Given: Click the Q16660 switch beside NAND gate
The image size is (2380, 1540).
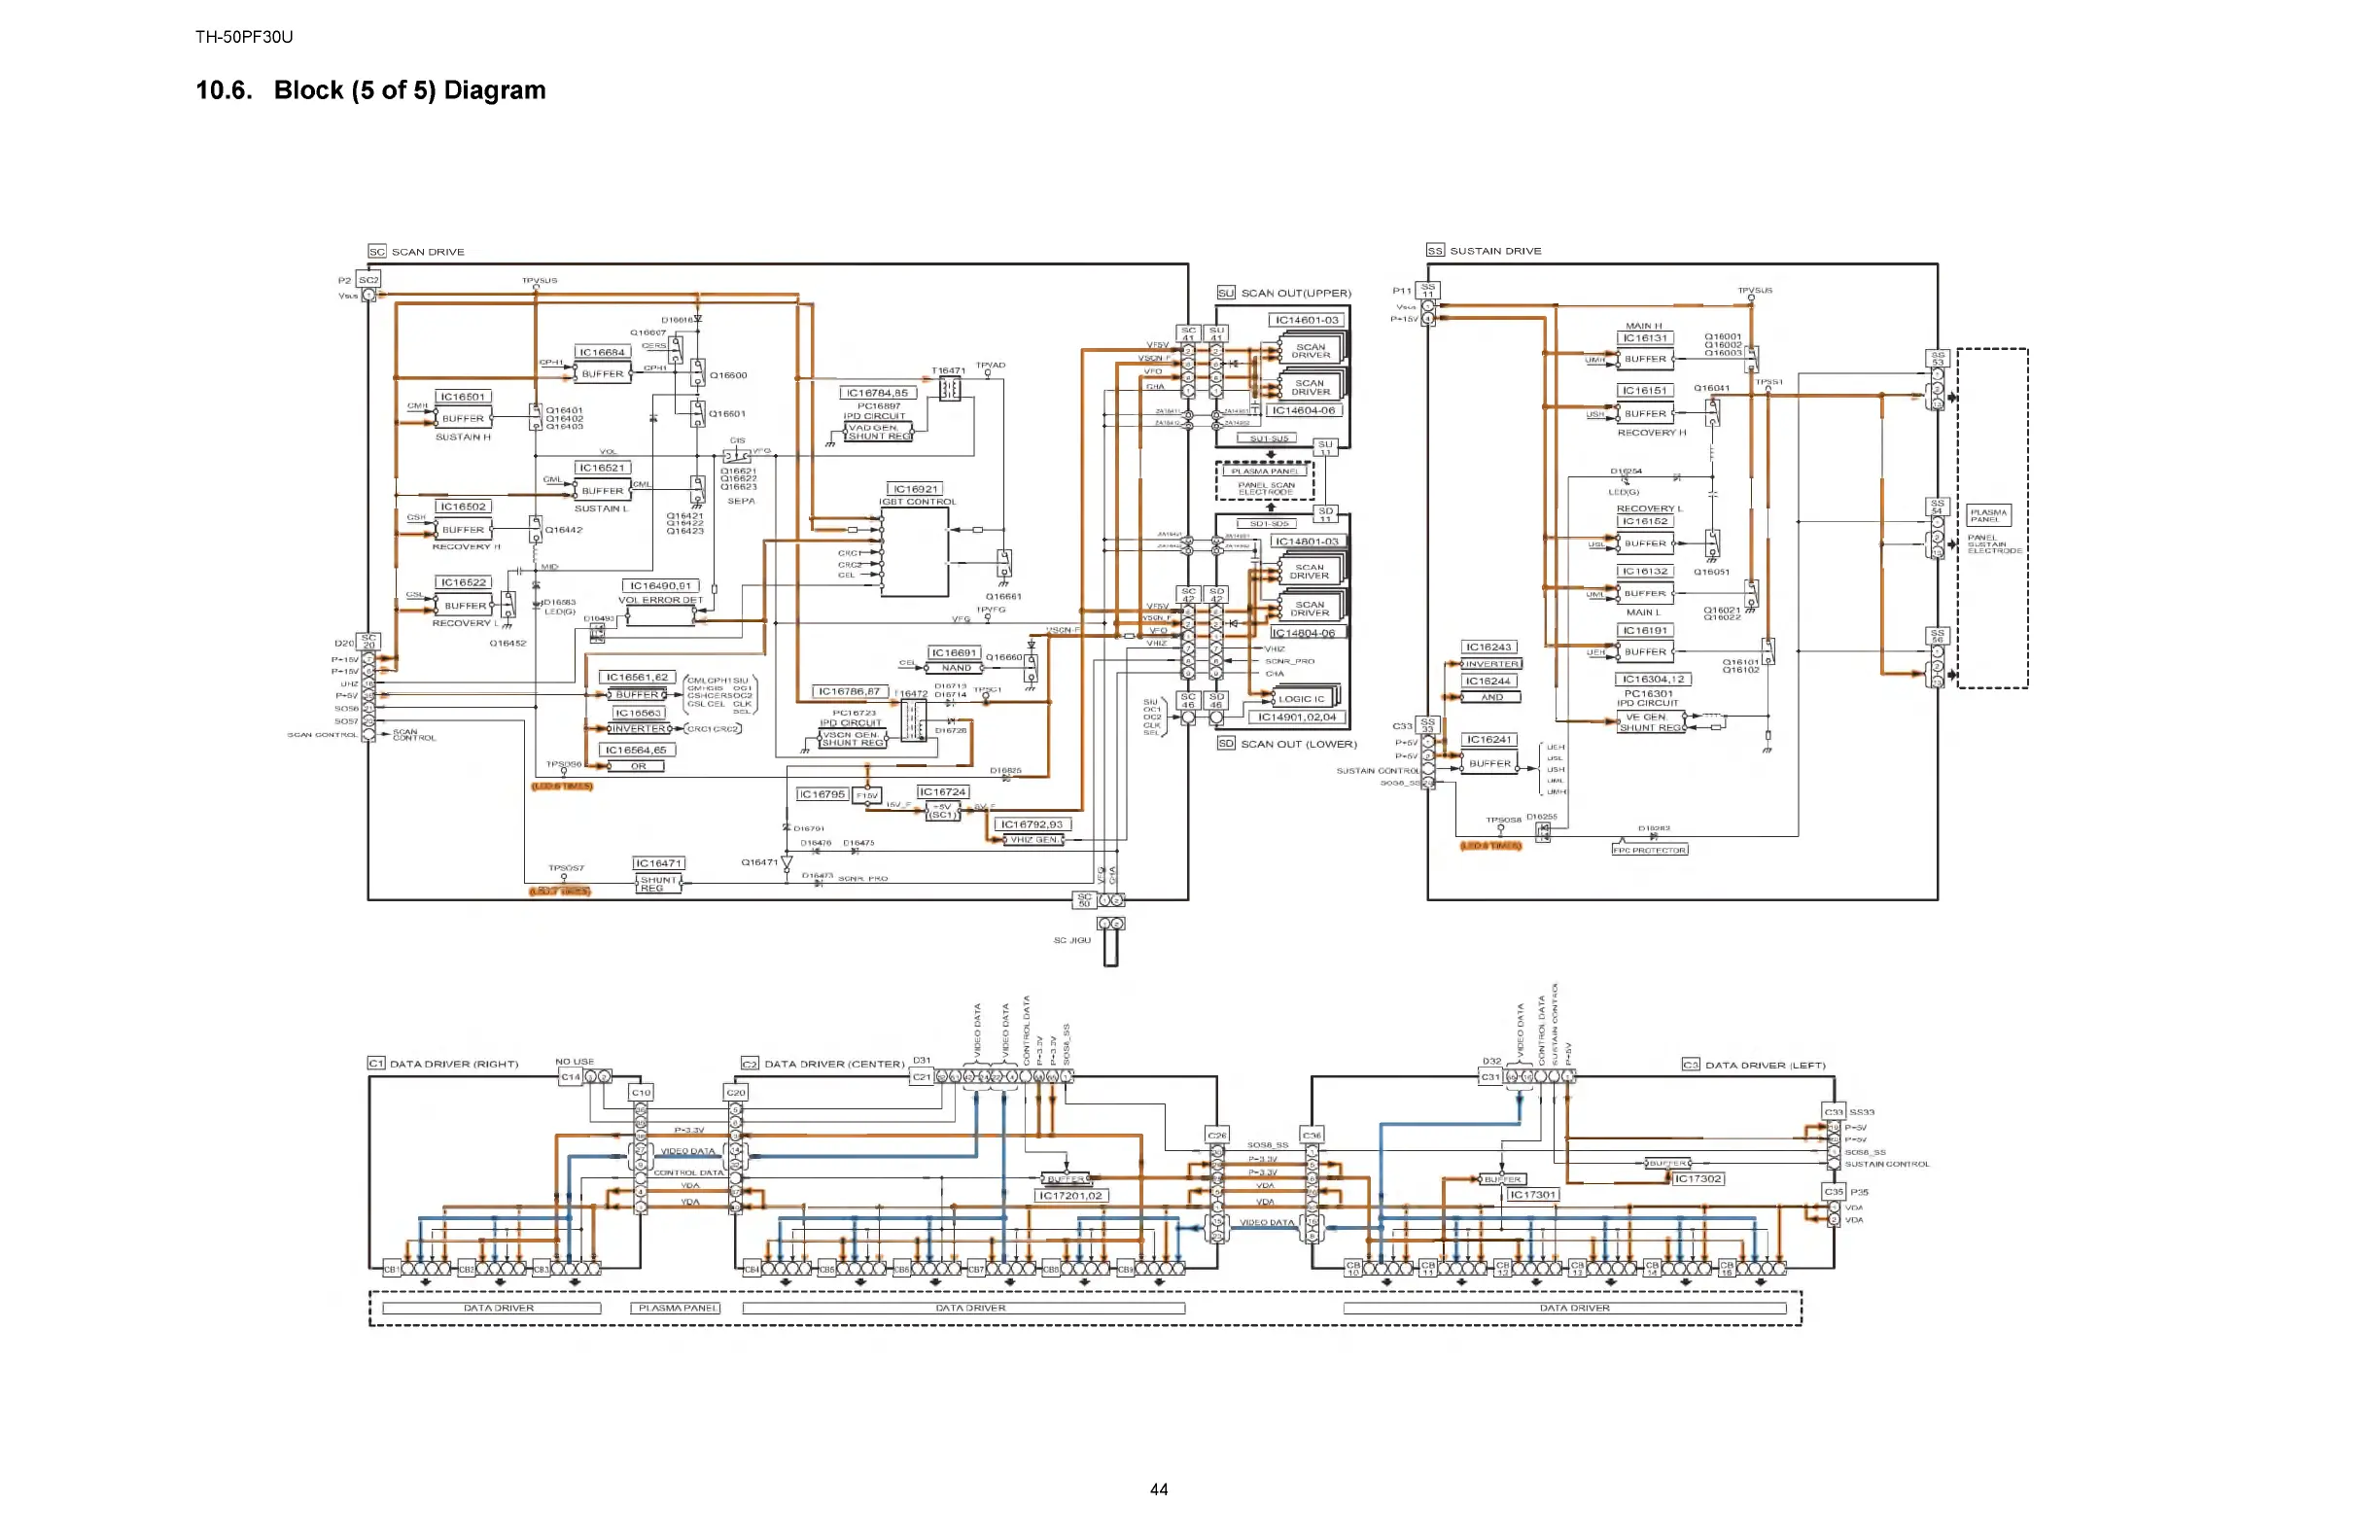Looking at the screenshot, I should click(x=1030, y=666).
